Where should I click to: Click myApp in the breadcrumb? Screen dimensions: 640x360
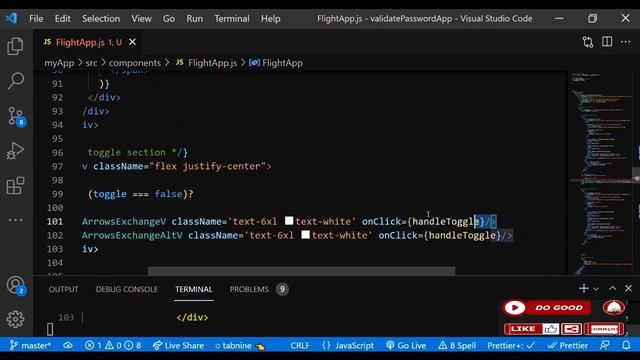(59, 63)
